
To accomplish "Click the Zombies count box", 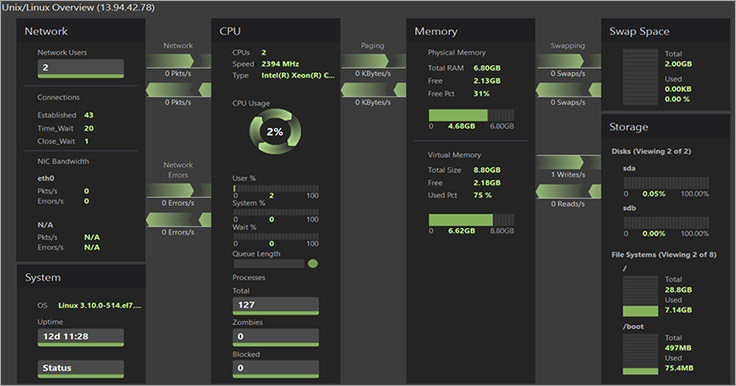I will (276, 337).
